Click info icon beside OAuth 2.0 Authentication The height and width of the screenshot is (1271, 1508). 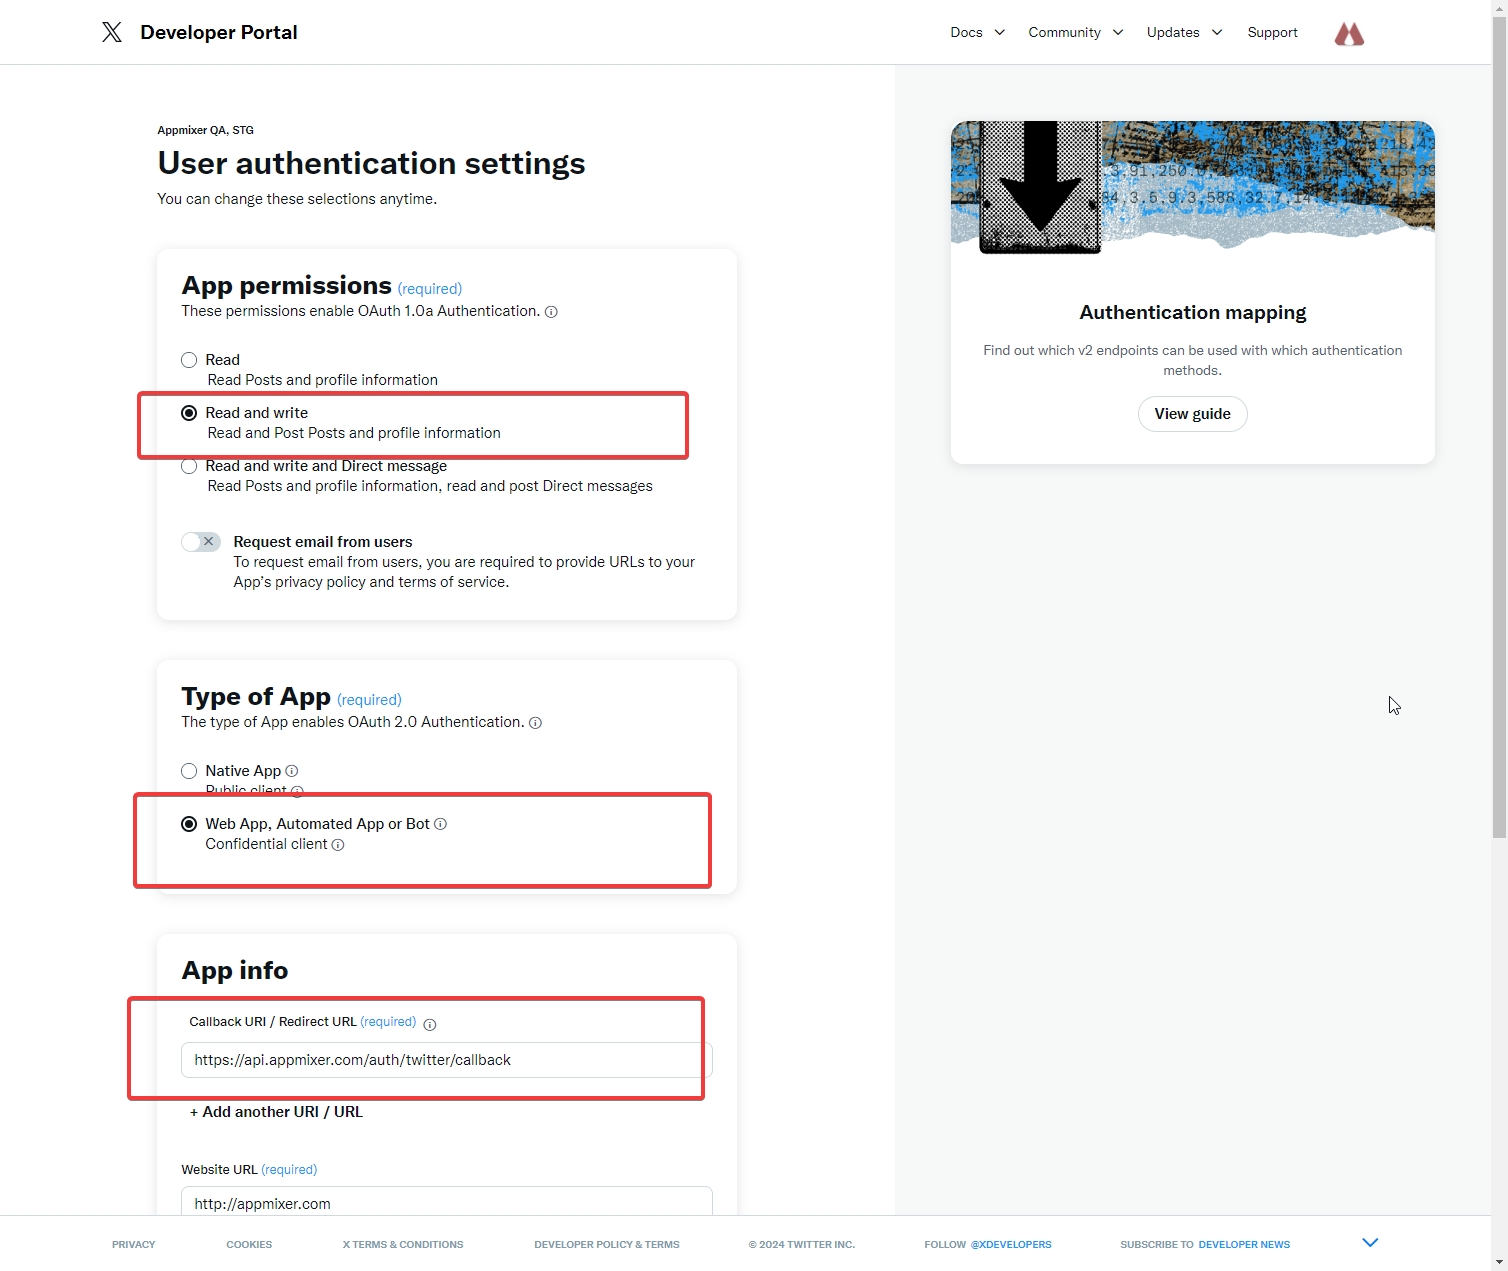[x=535, y=723]
